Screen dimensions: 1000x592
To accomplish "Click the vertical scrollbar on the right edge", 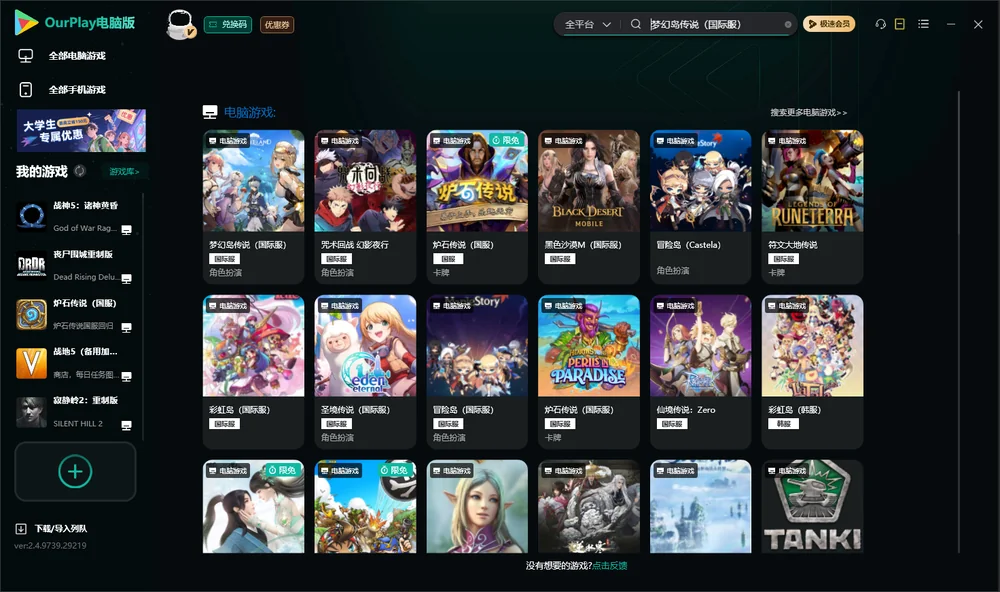I will click(x=959, y=322).
